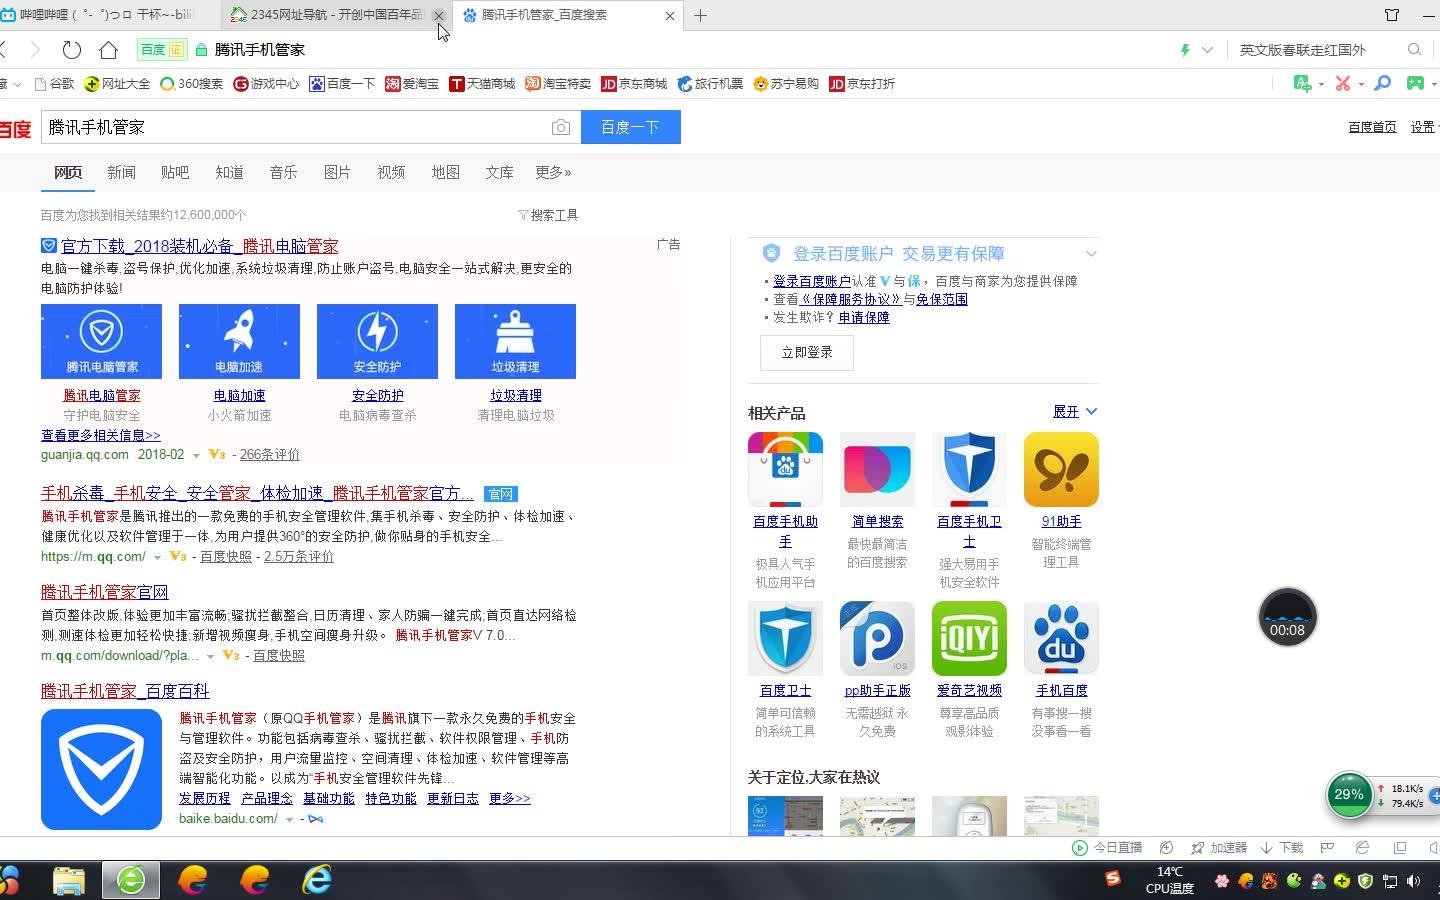This screenshot has width=1440, height=900.
Task: Click the 简单搜索 app icon
Action: pyautogui.click(x=877, y=469)
